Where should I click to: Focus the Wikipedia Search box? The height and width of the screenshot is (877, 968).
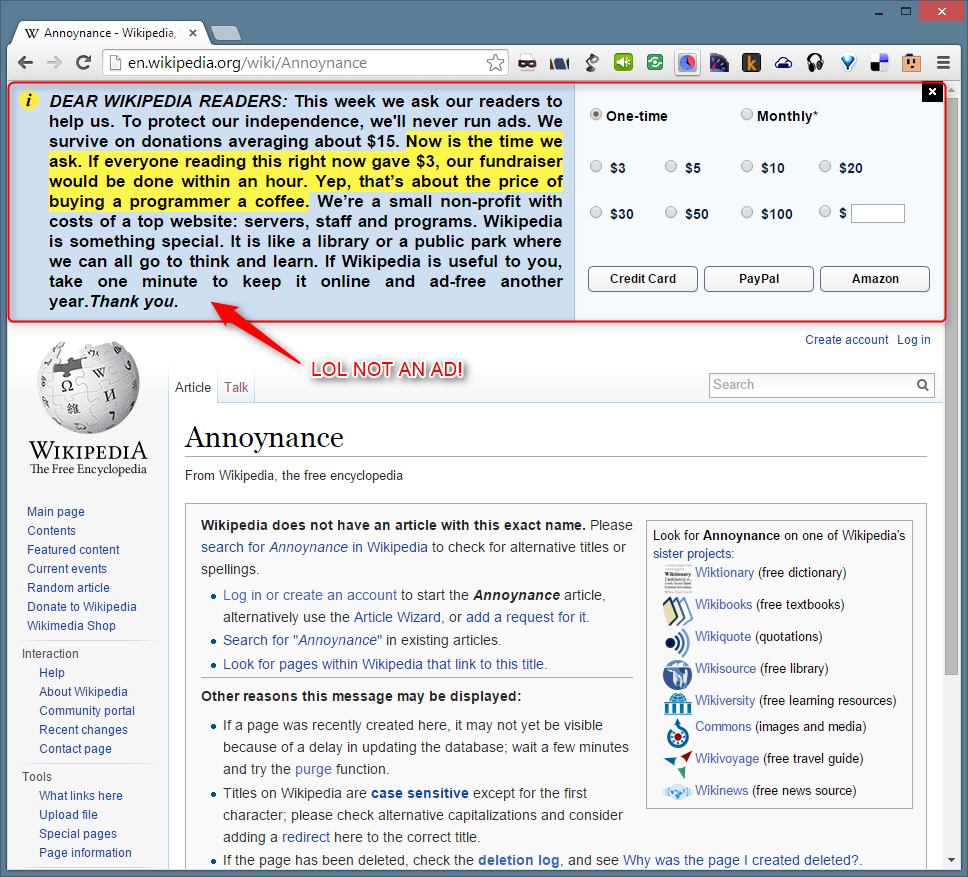[812, 385]
